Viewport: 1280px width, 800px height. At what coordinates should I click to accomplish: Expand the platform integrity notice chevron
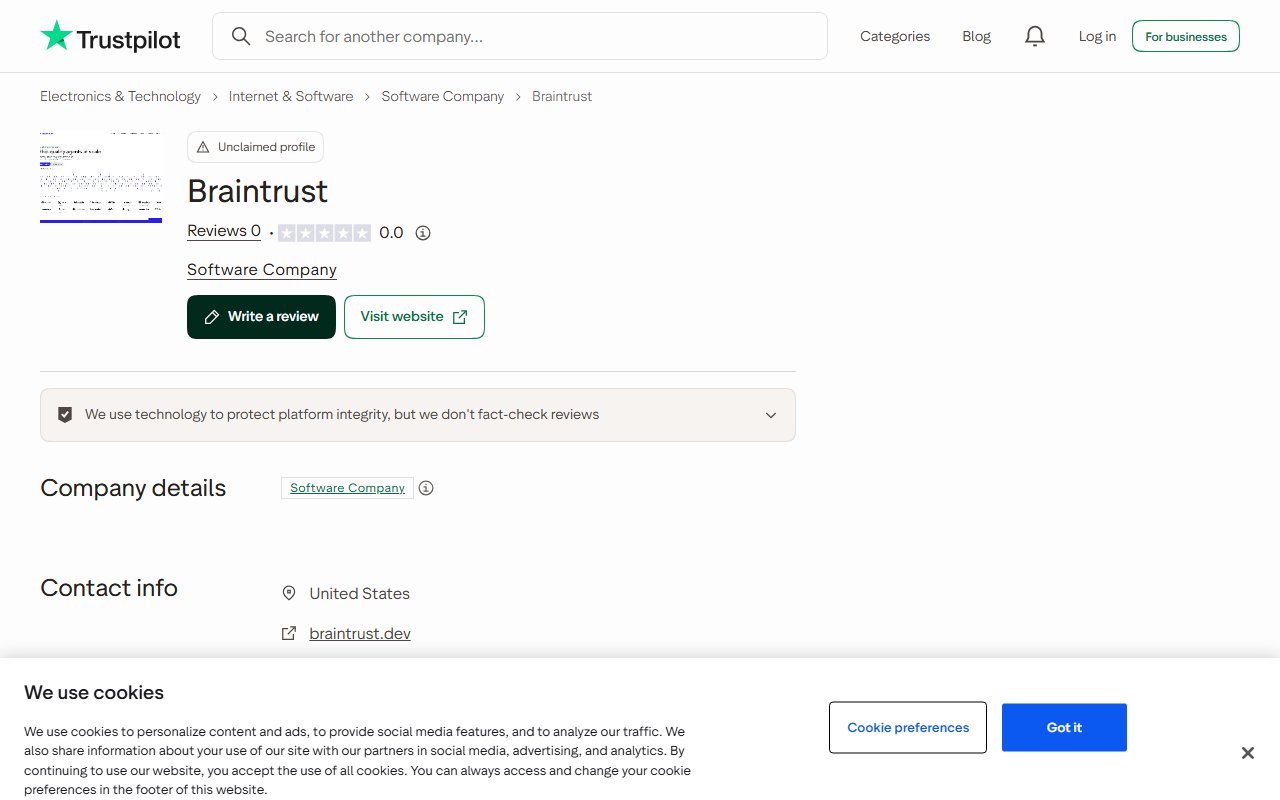(771, 415)
